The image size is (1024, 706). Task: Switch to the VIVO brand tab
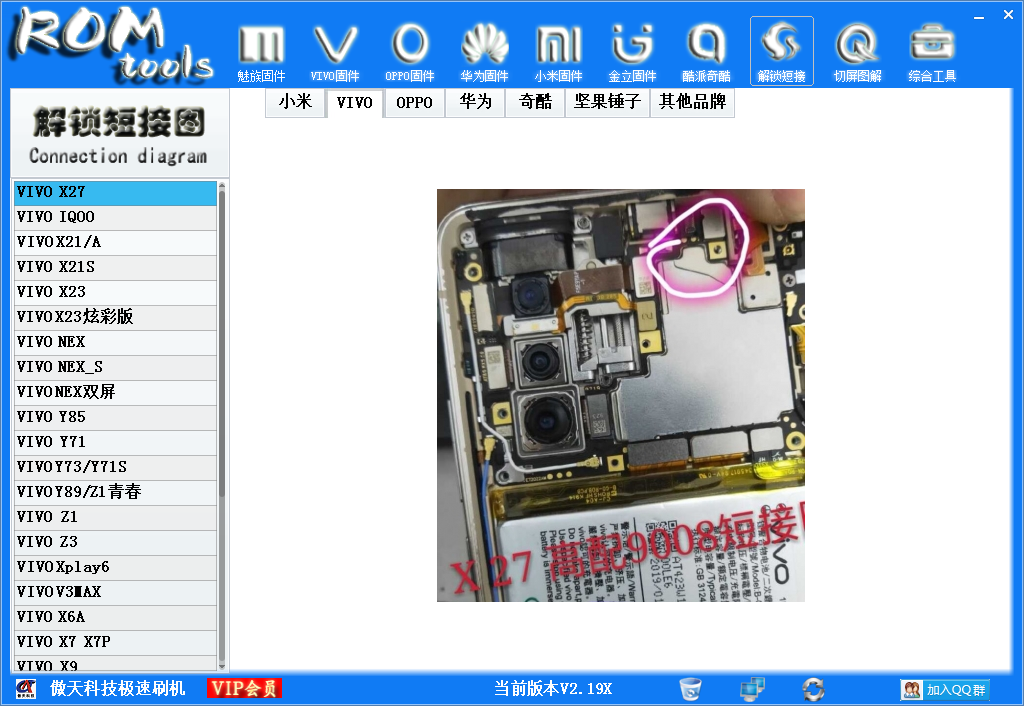[x=355, y=103]
